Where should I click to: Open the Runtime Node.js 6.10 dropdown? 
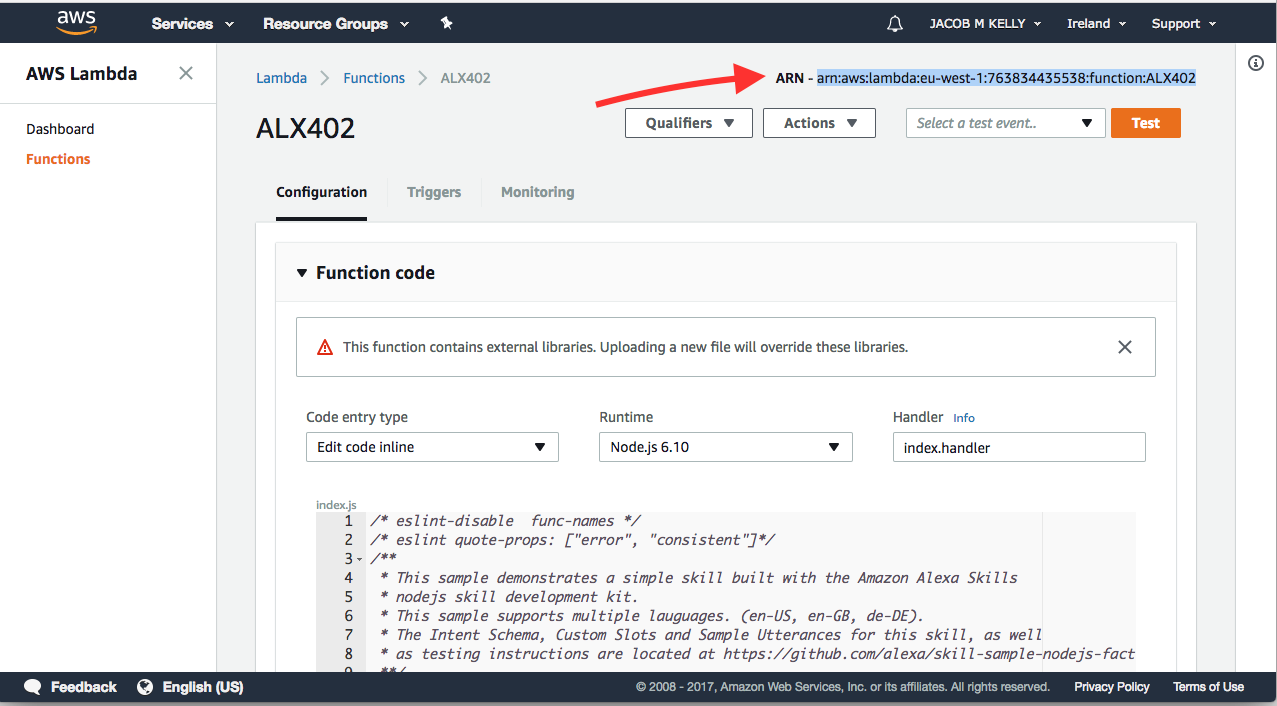tap(725, 447)
